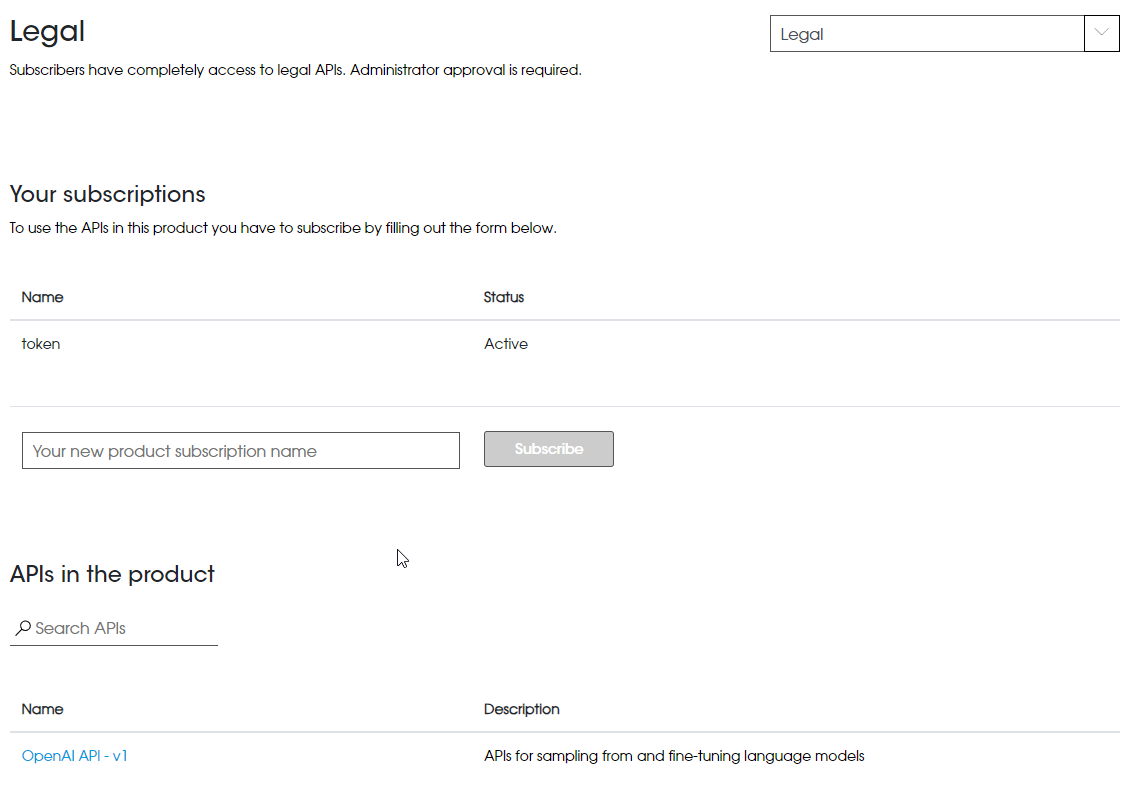
Task: Click the Name header in subscriptions table
Action: pos(42,297)
